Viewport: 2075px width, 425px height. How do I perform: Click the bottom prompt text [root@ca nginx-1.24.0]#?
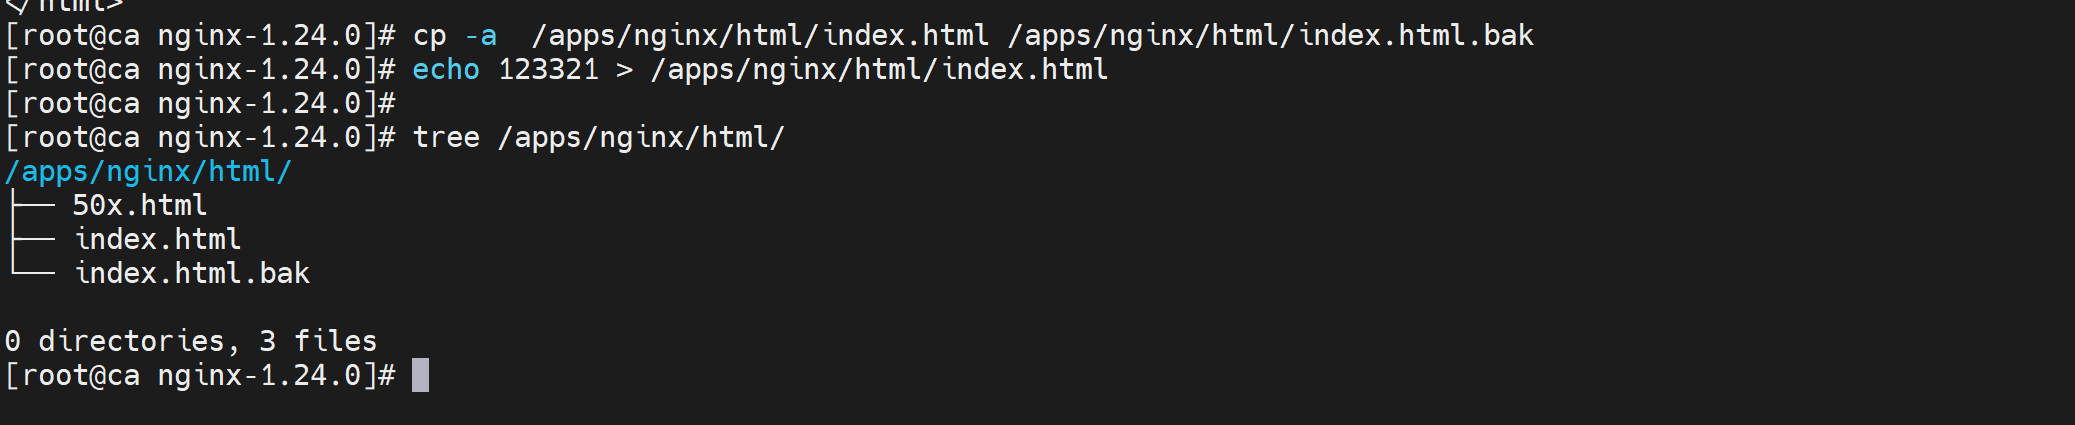[200, 375]
